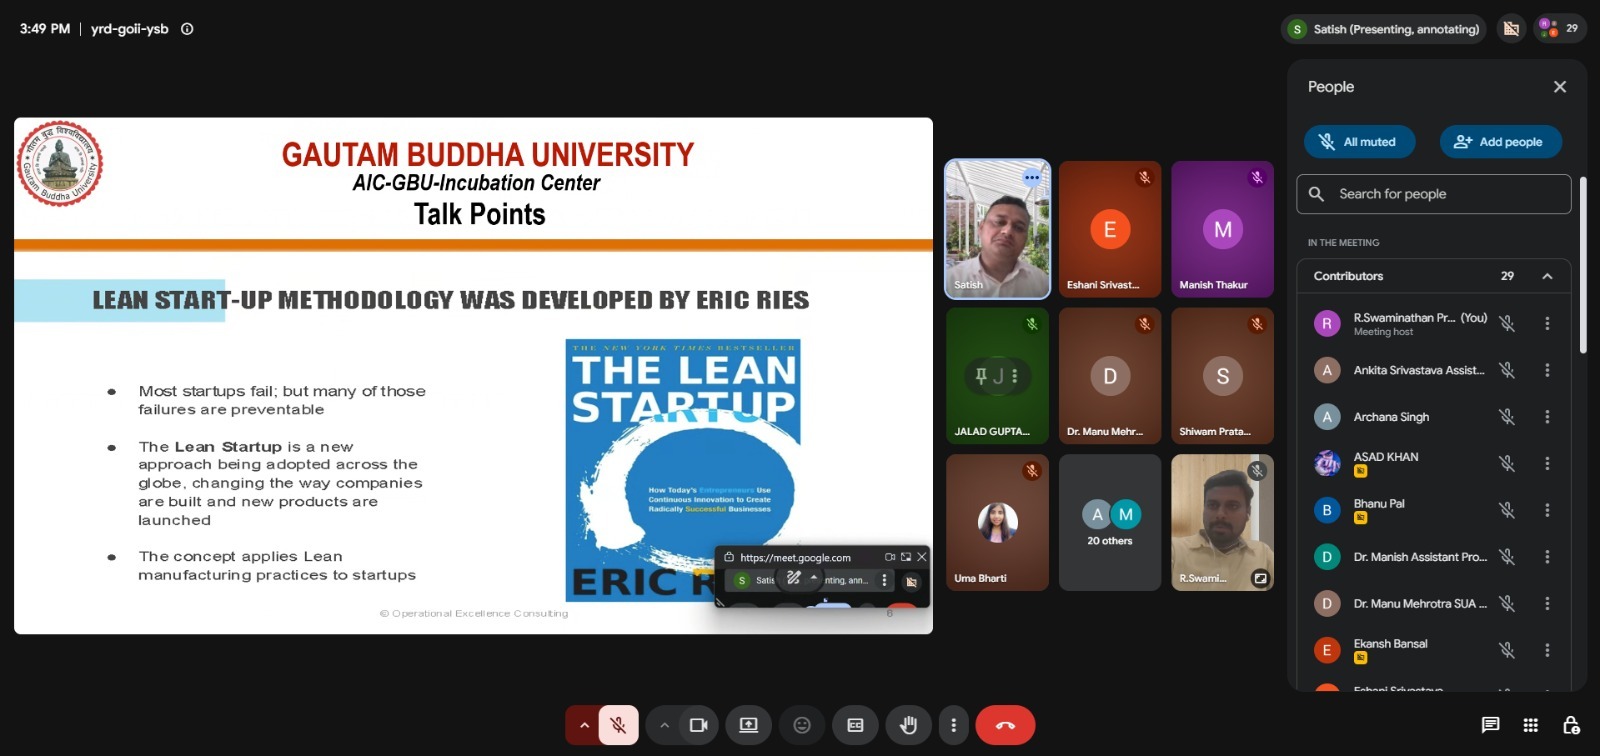Open options menu for R.Swaminathan (You)
The width and height of the screenshot is (1600, 756).
point(1547,324)
